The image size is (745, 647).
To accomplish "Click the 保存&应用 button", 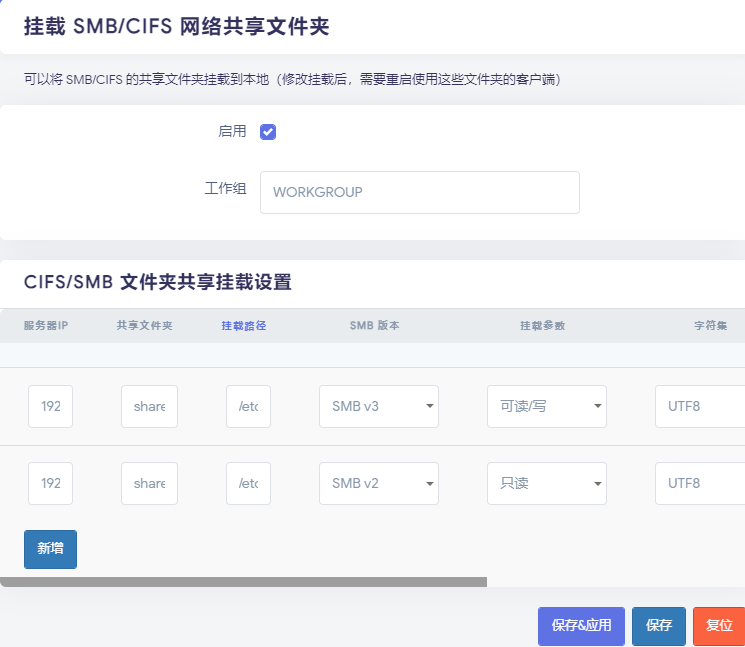I will (x=581, y=626).
